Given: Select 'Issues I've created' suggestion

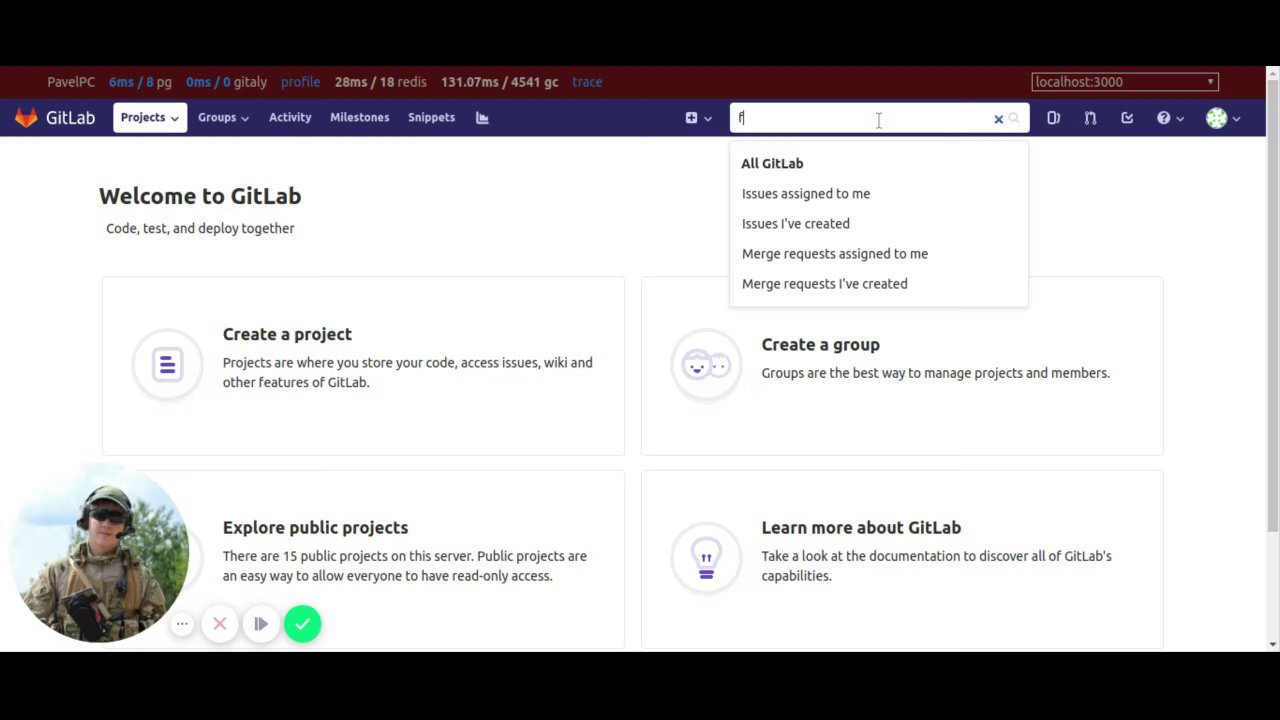Looking at the screenshot, I should pyautogui.click(x=878, y=224).
